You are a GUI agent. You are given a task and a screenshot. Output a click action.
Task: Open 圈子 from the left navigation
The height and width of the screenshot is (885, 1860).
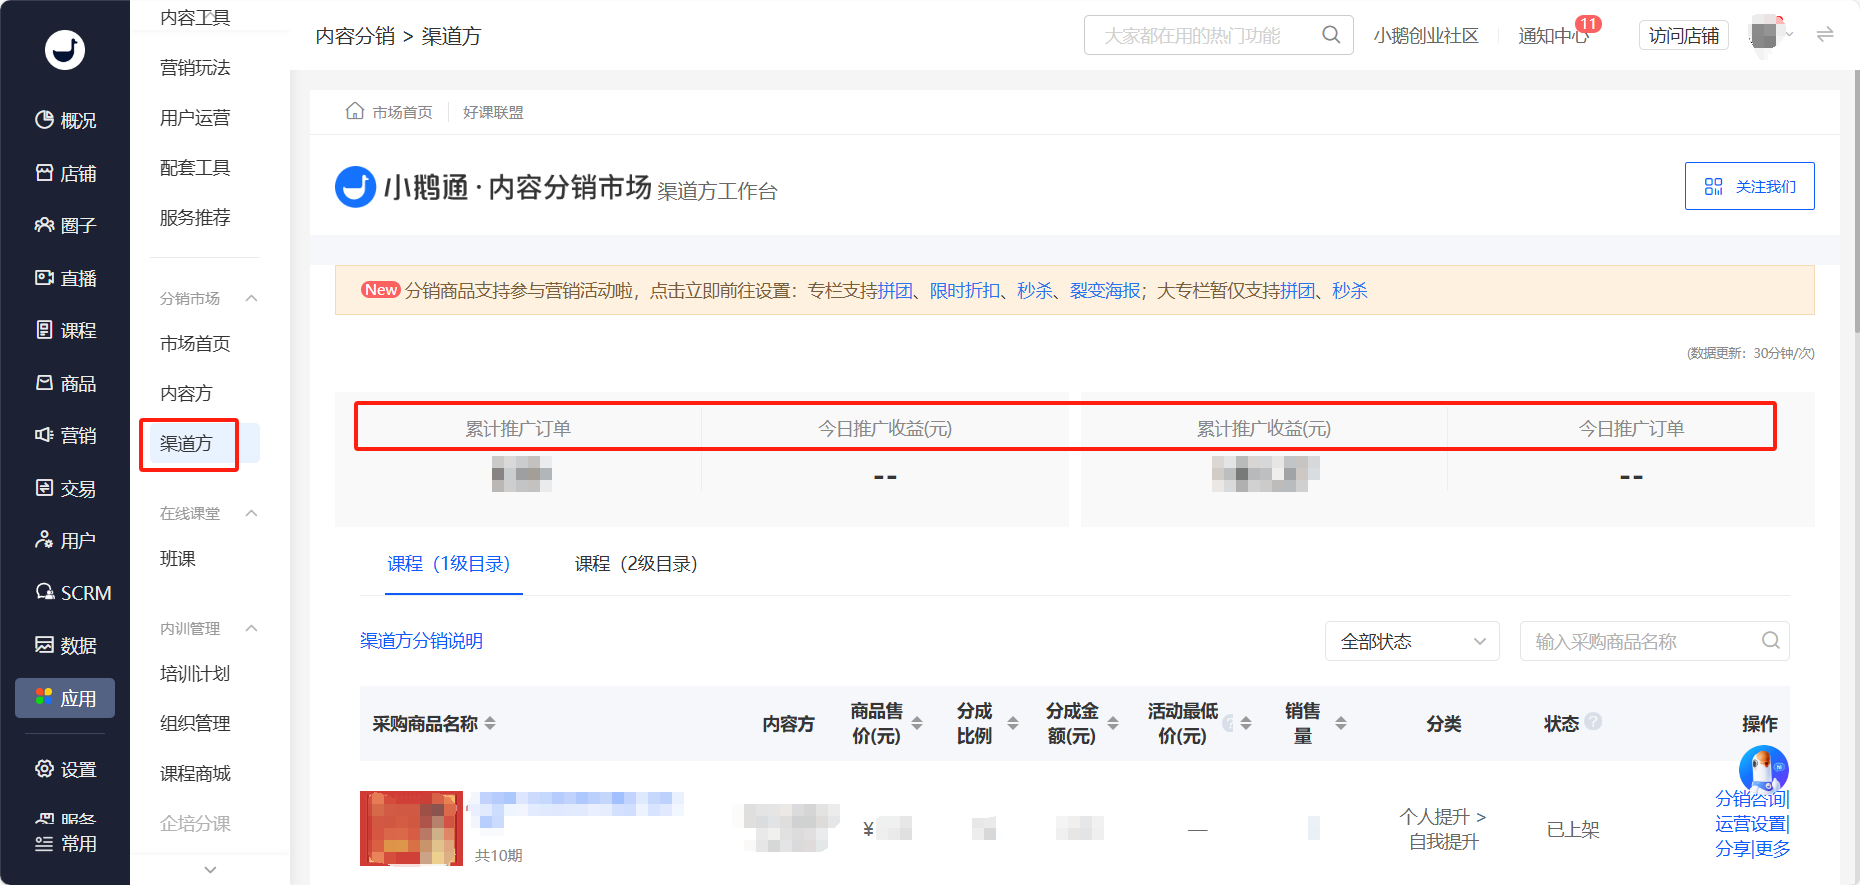point(65,225)
